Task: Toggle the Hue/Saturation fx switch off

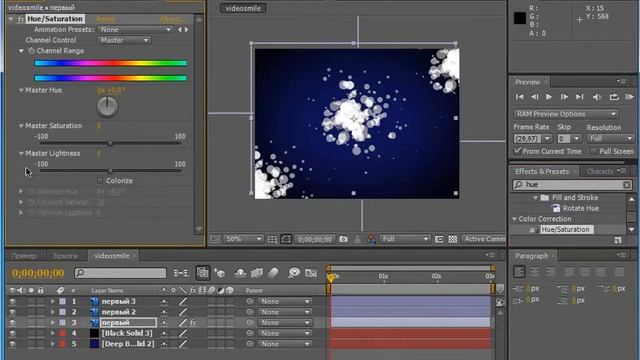Action: coord(20,19)
